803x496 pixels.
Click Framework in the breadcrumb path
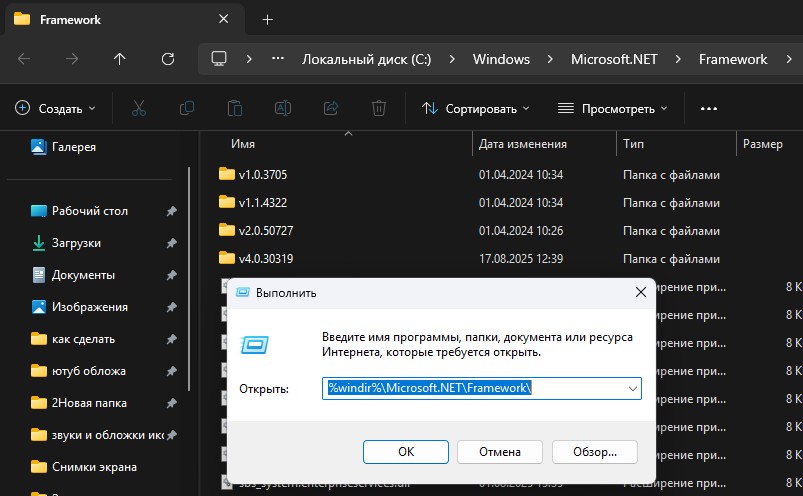tap(733, 59)
